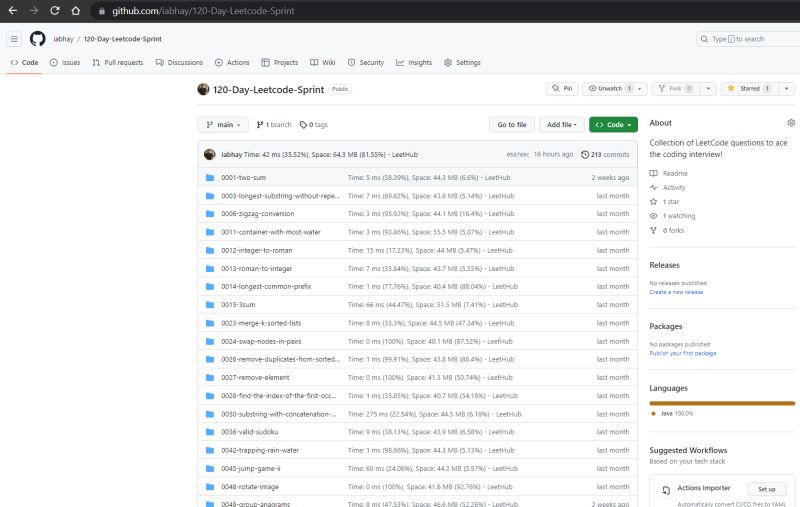
Task: View site info via address bar lock icon
Action: [x=102, y=11]
